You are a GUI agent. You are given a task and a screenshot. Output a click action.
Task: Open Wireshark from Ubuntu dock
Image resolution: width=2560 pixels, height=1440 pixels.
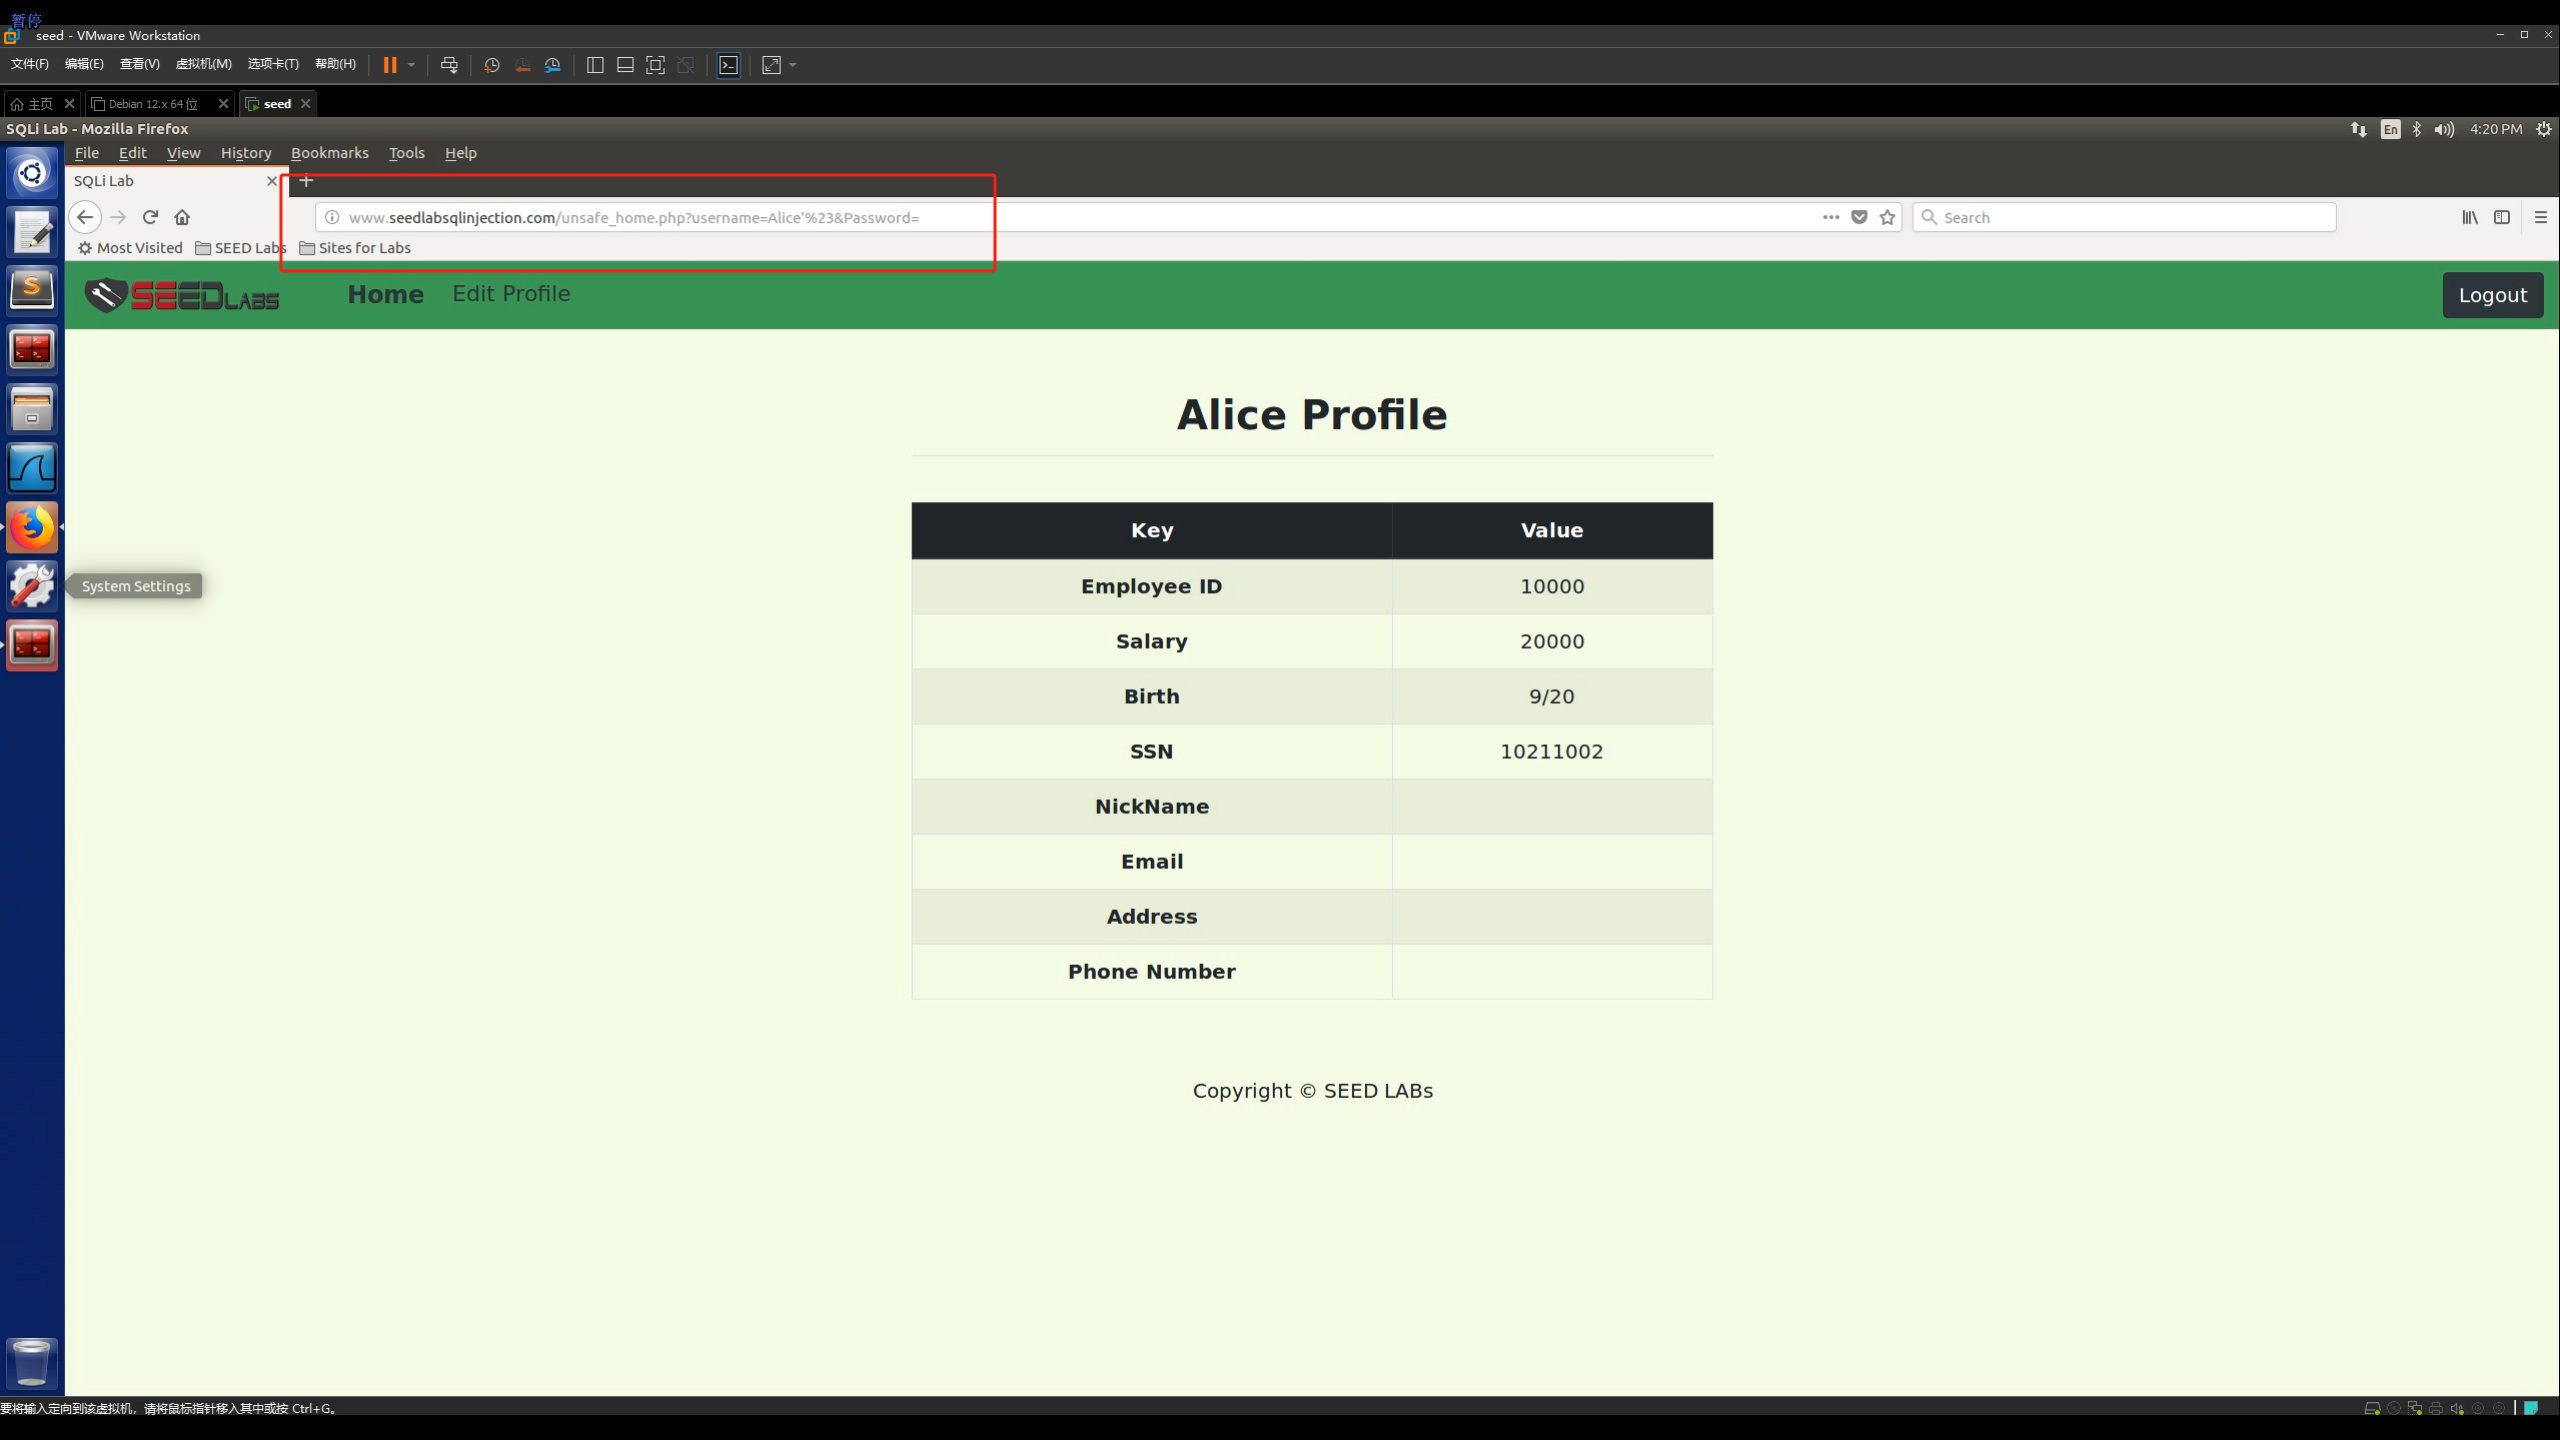[32, 468]
